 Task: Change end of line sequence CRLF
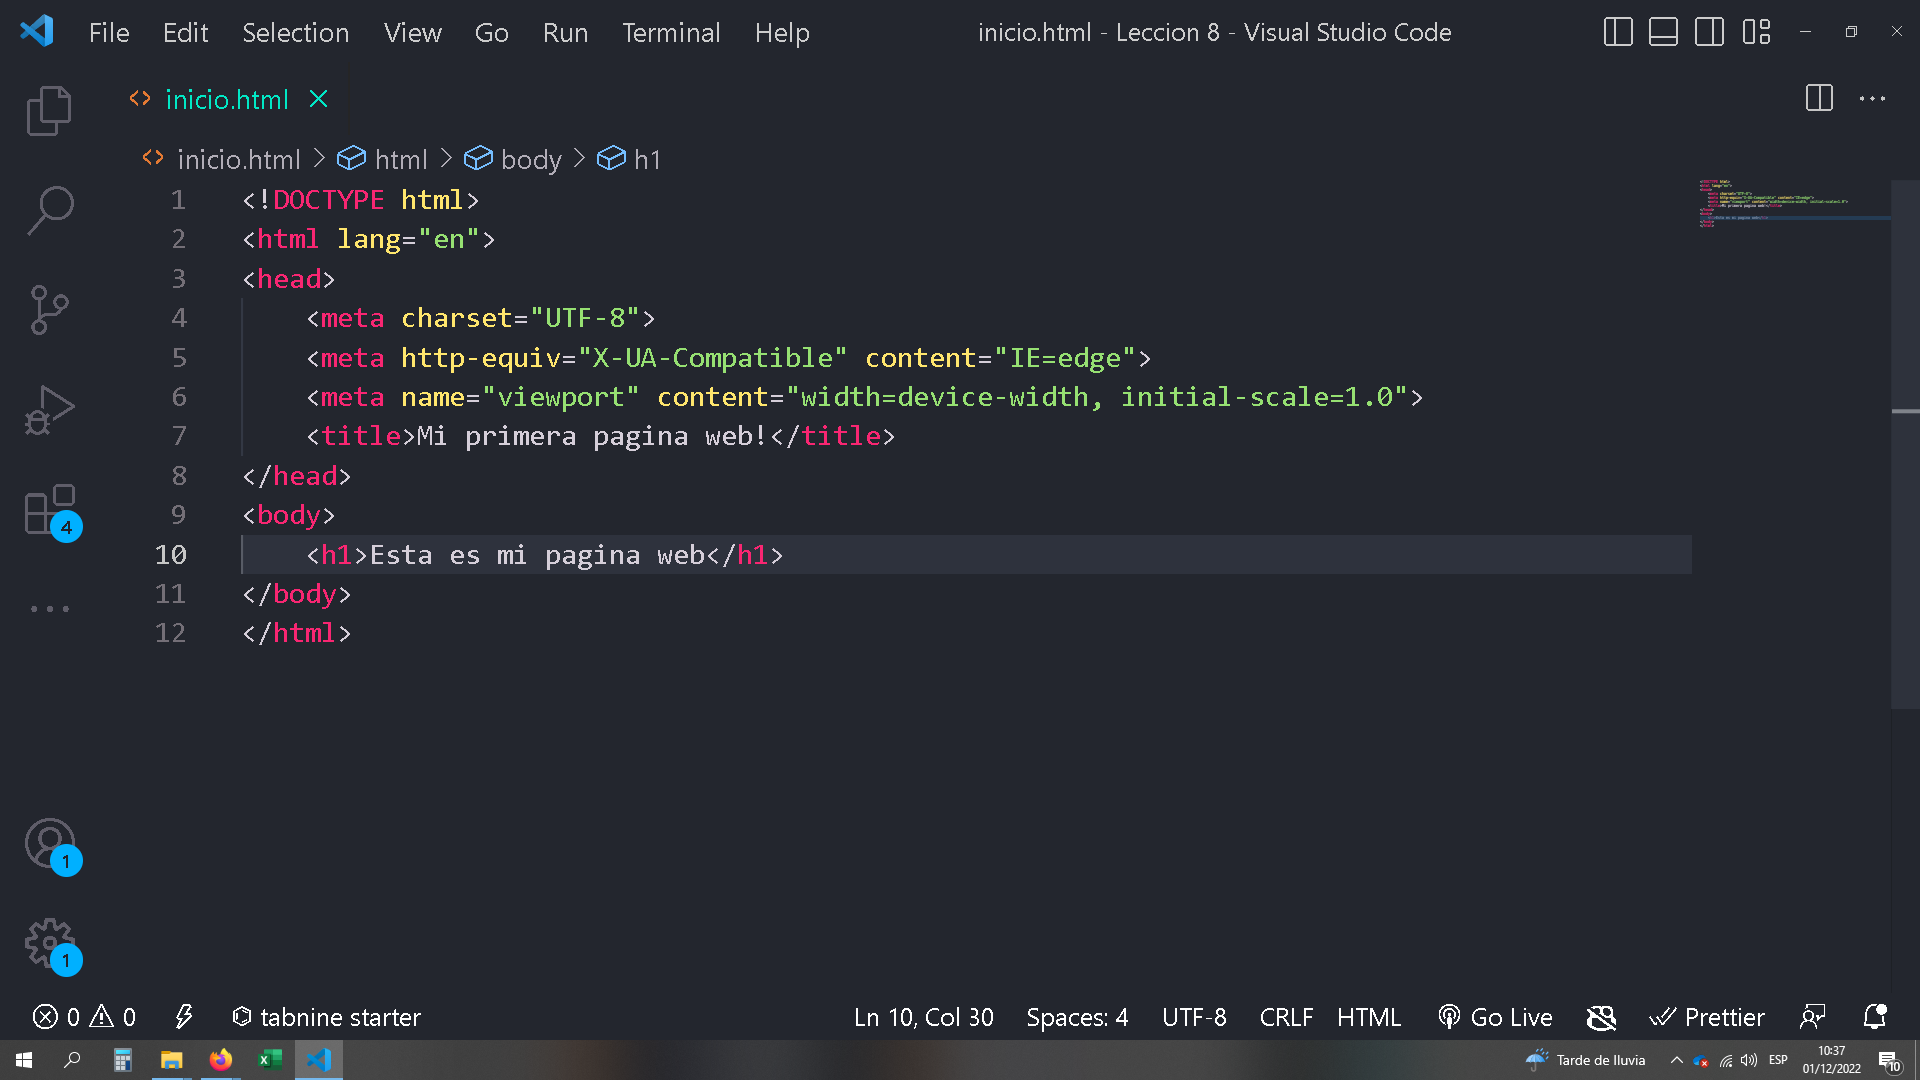(1286, 1017)
